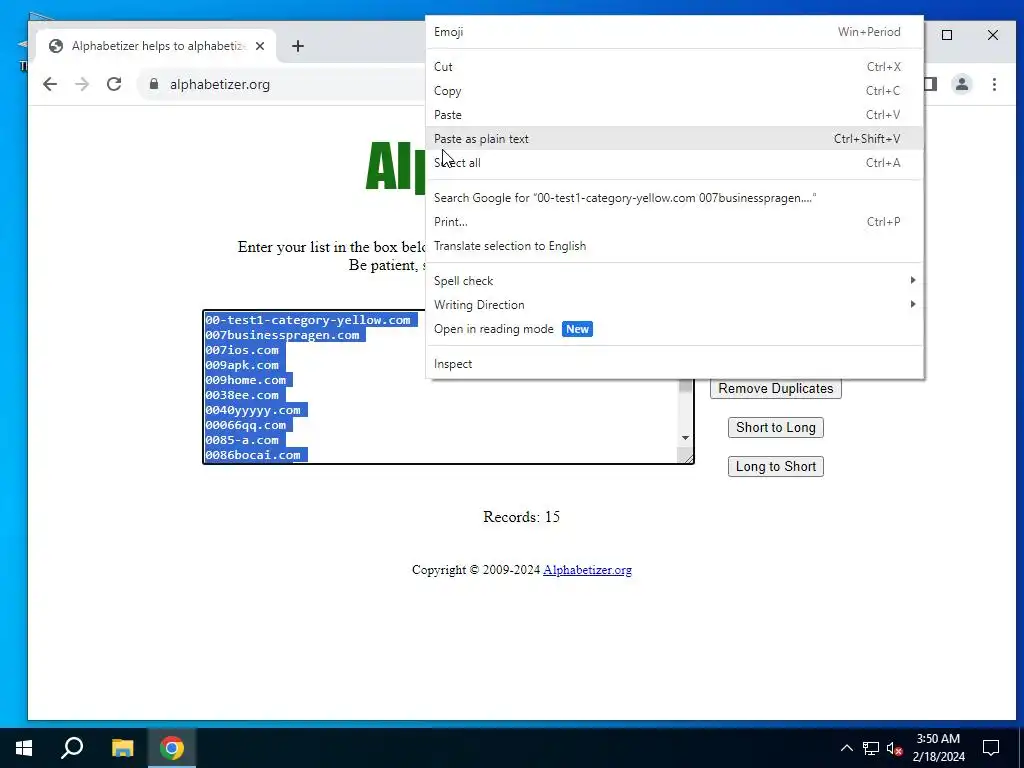Click the Long to Short button
Image resolution: width=1024 pixels, height=768 pixels.
point(775,466)
